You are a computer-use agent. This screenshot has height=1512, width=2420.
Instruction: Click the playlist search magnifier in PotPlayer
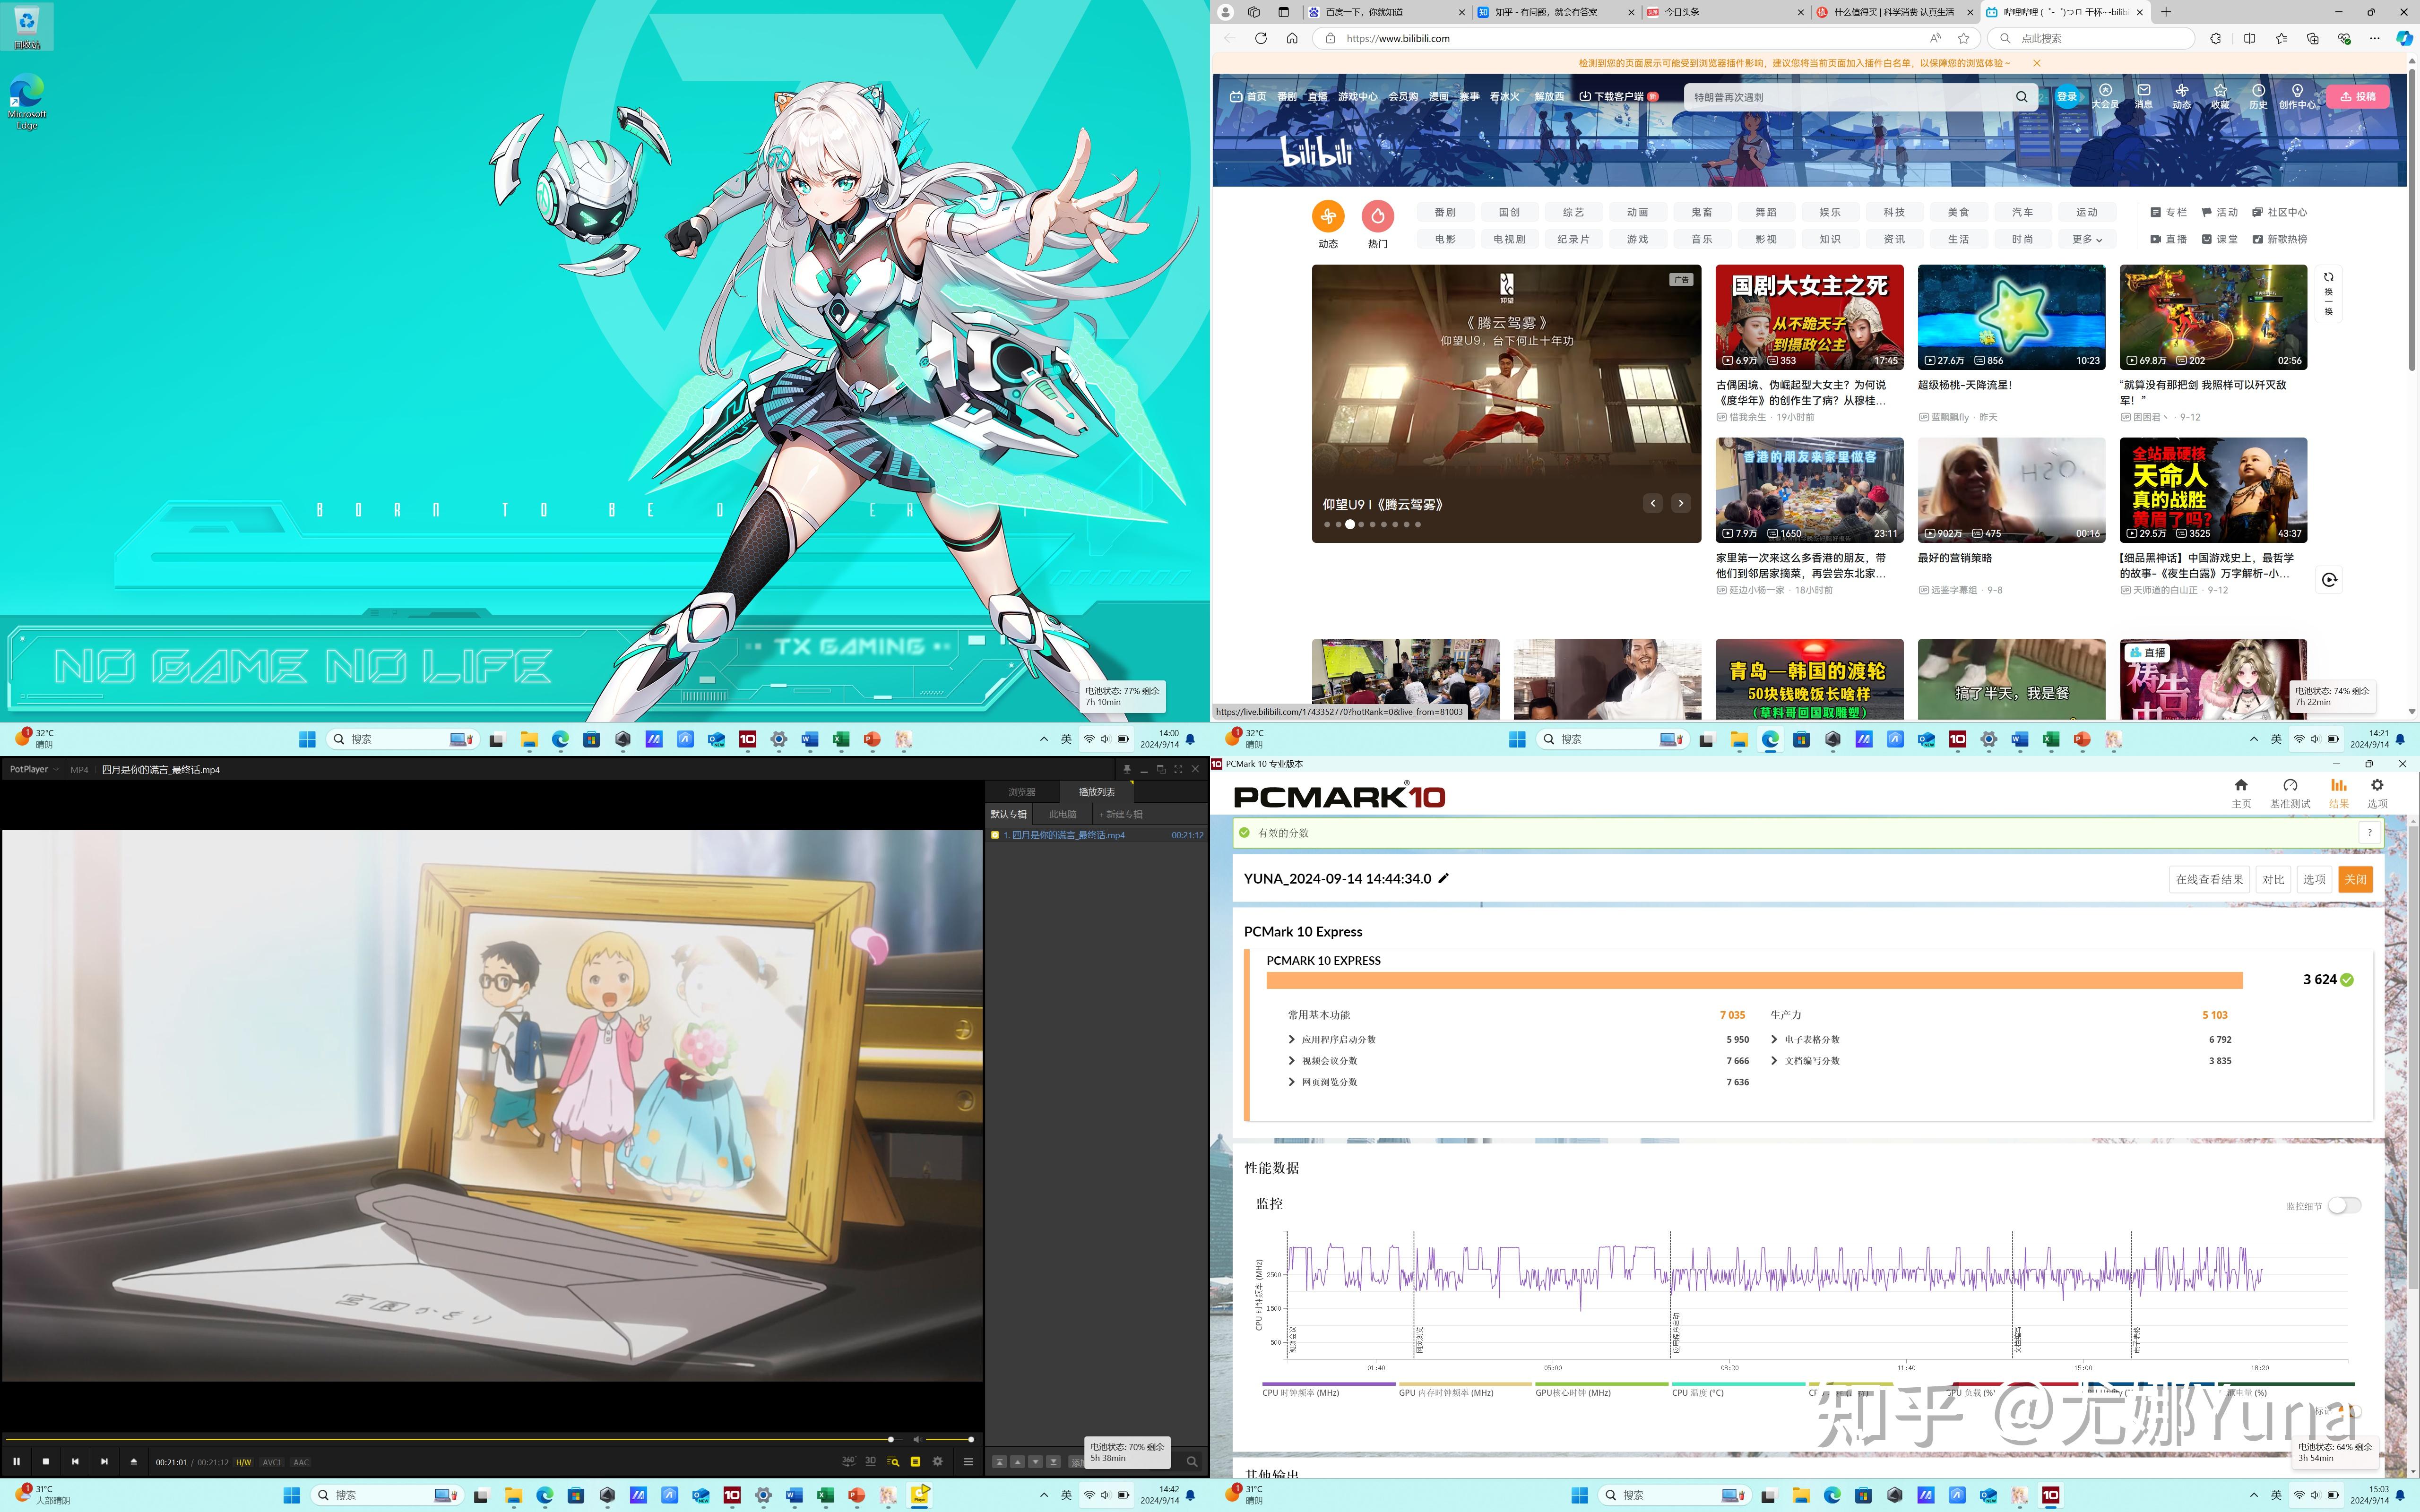(x=1191, y=1461)
